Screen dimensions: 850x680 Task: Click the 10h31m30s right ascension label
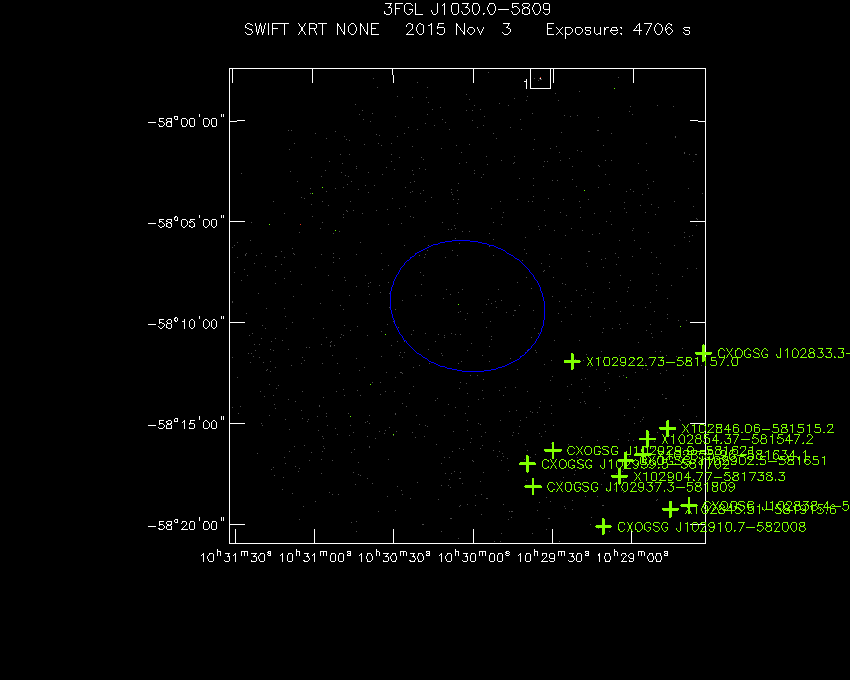[236, 557]
